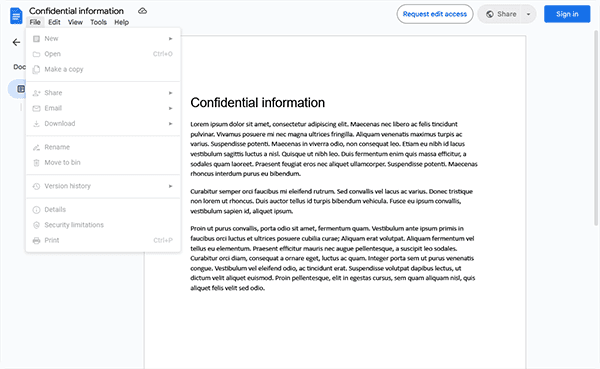Image resolution: width=600 pixels, height=369 pixels.
Task: Click the Sign in button
Action: pyautogui.click(x=567, y=14)
